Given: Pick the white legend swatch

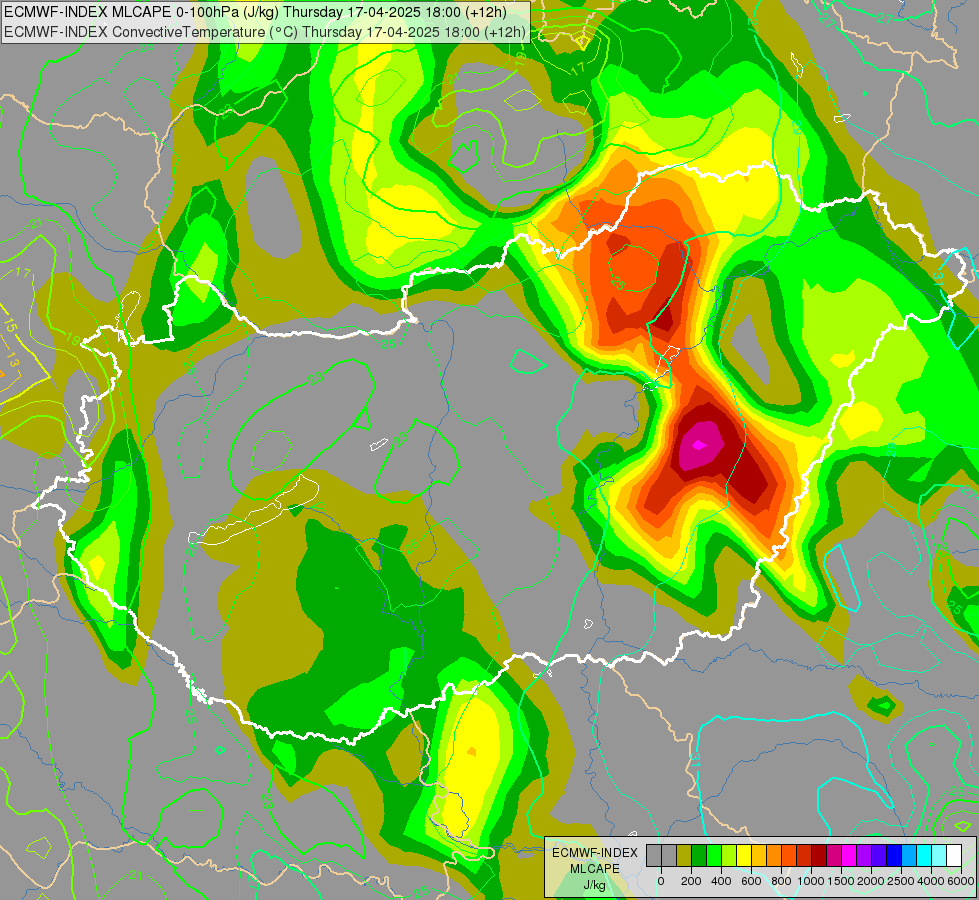Looking at the screenshot, I should (954, 855).
